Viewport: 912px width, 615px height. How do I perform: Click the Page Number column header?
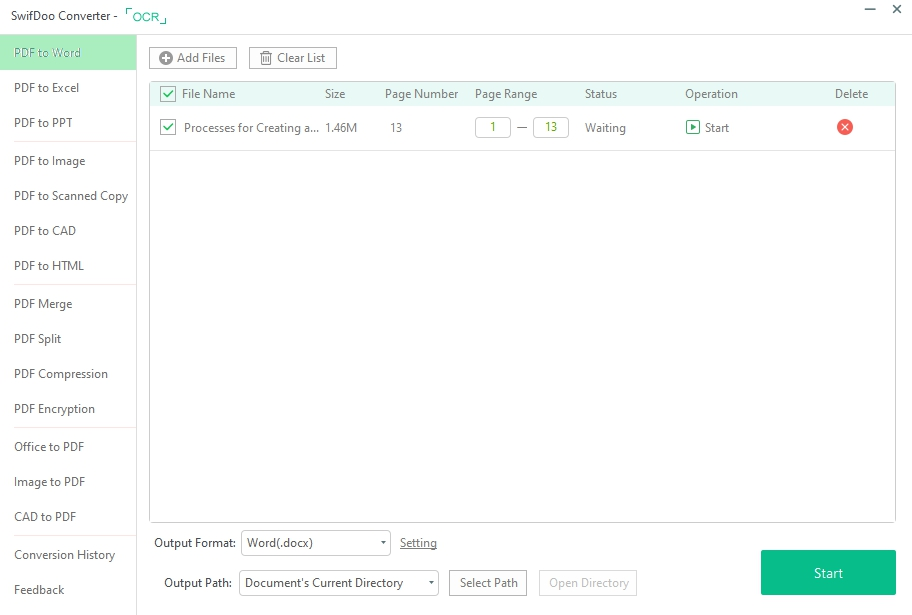(x=421, y=94)
